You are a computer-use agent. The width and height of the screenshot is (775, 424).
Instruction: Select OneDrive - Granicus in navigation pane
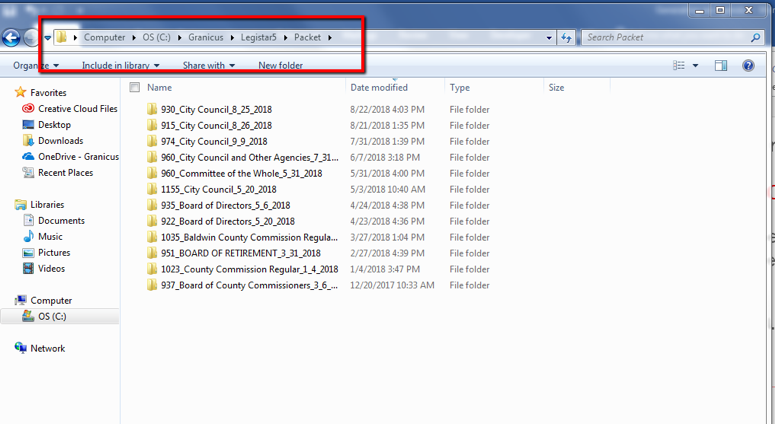click(x=79, y=157)
